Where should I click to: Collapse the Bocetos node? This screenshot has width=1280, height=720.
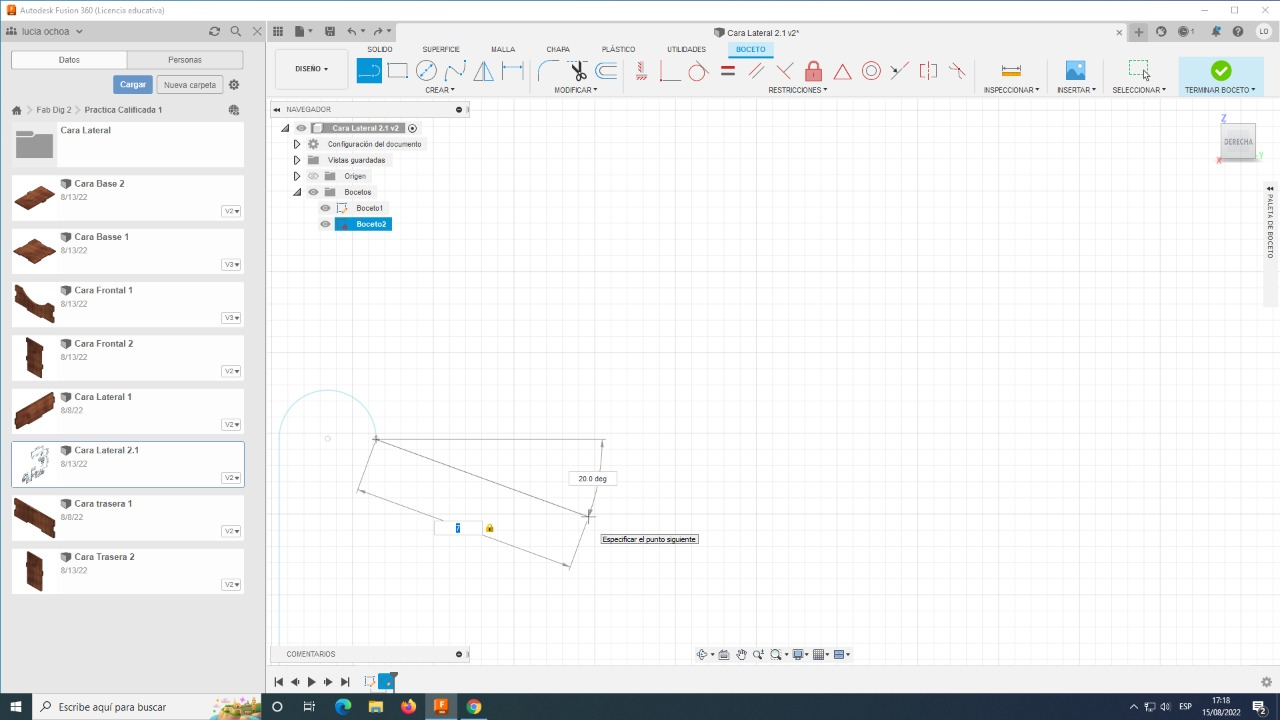[x=297, y=192]
